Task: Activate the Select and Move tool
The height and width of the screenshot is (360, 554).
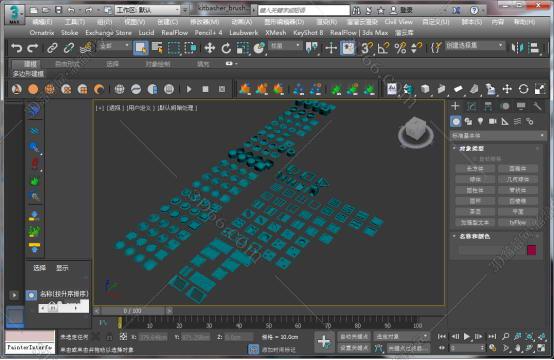Action: pyautogui.click(x=210, y=48)
